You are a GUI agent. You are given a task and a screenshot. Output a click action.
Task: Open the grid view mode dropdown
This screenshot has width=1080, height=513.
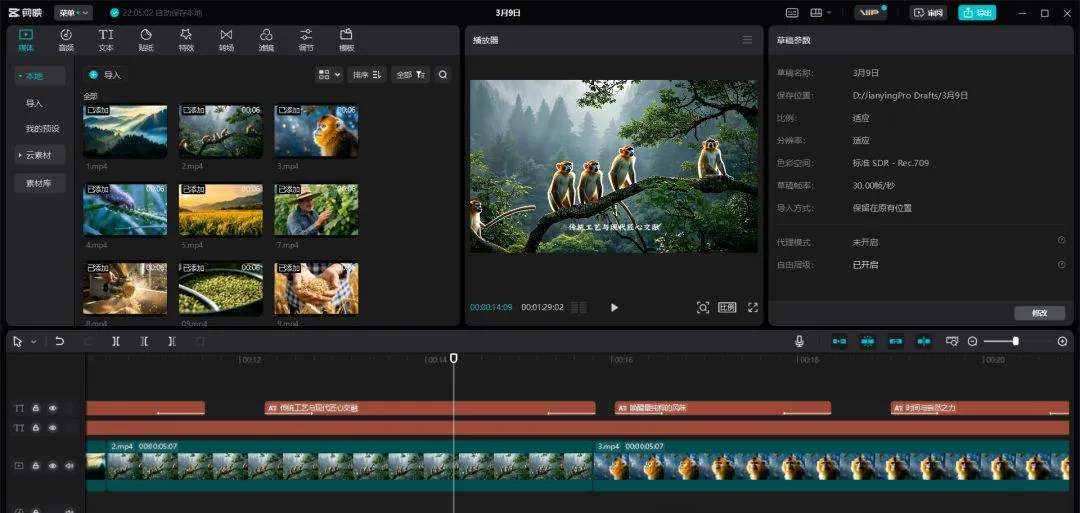pos(329,75)
